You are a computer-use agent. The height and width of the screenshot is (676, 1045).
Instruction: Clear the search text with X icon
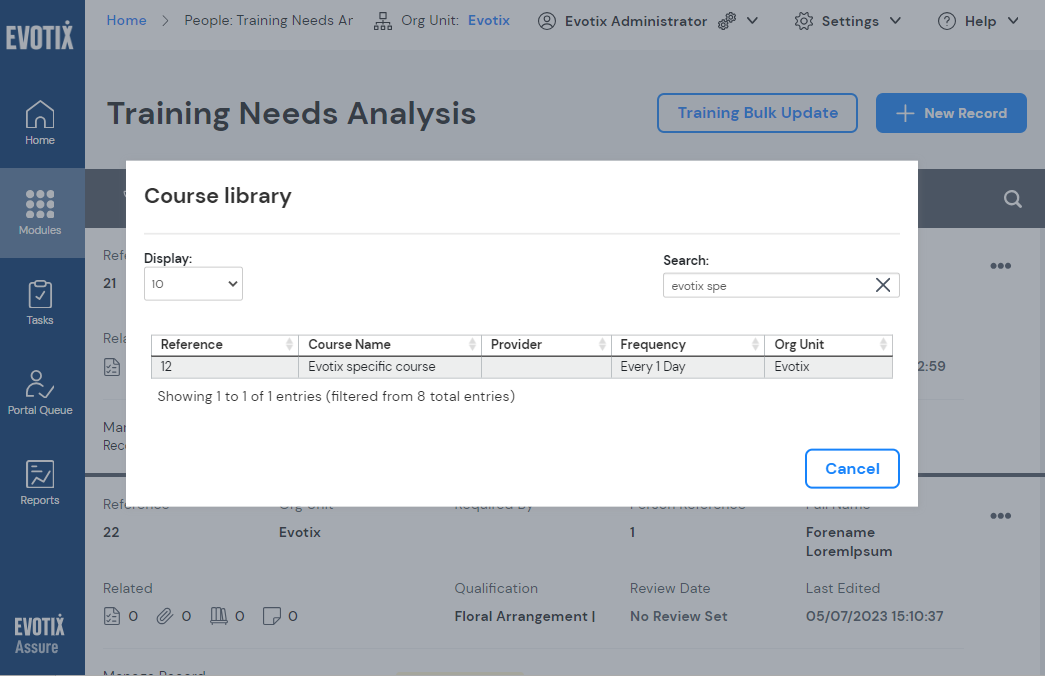(x=883, y=286)
